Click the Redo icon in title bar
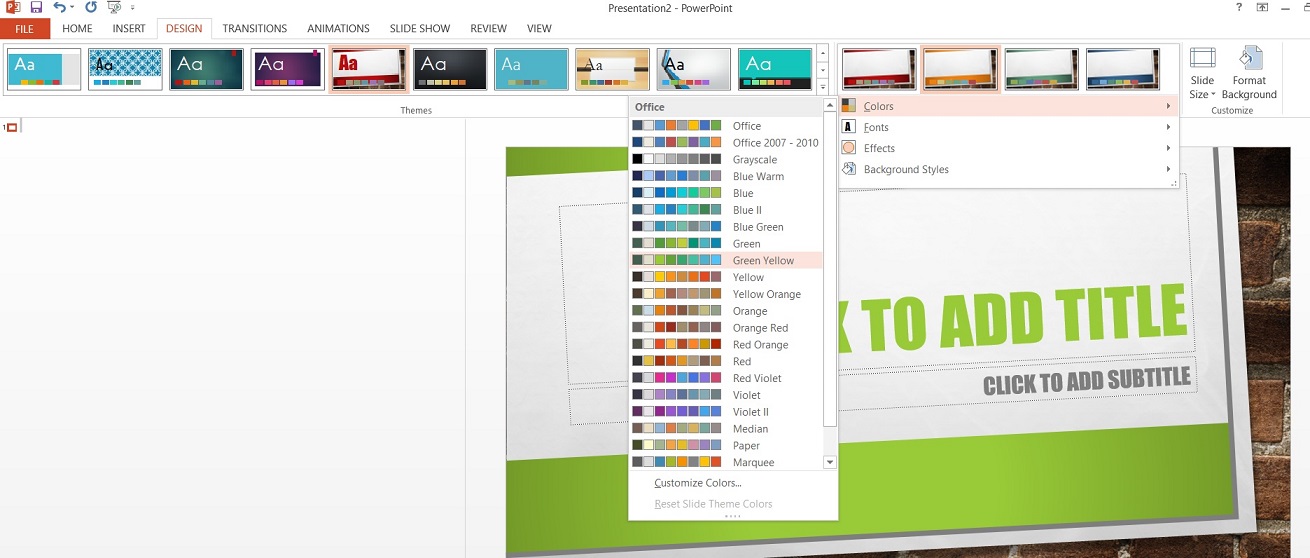The height and width of the screenshot is (558, 1310). (91, 8)
